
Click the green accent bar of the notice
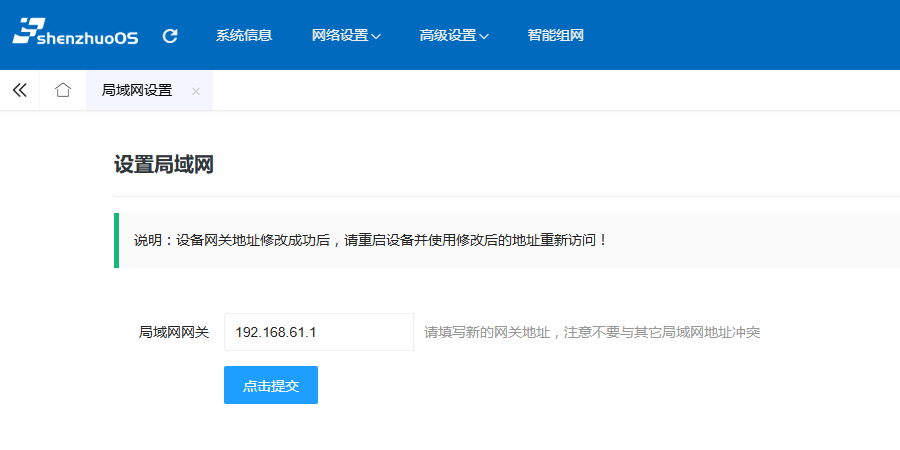point(116,241)
